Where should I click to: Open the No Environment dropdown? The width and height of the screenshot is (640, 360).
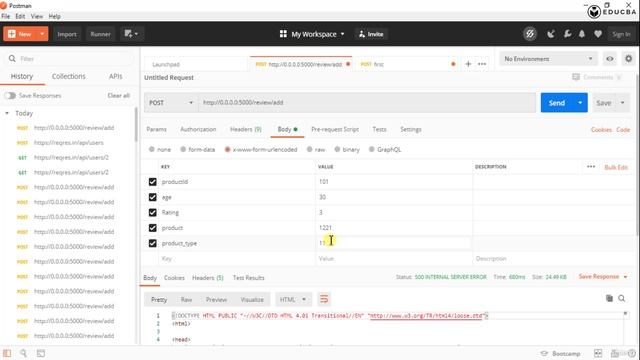(x=548, y=59)
